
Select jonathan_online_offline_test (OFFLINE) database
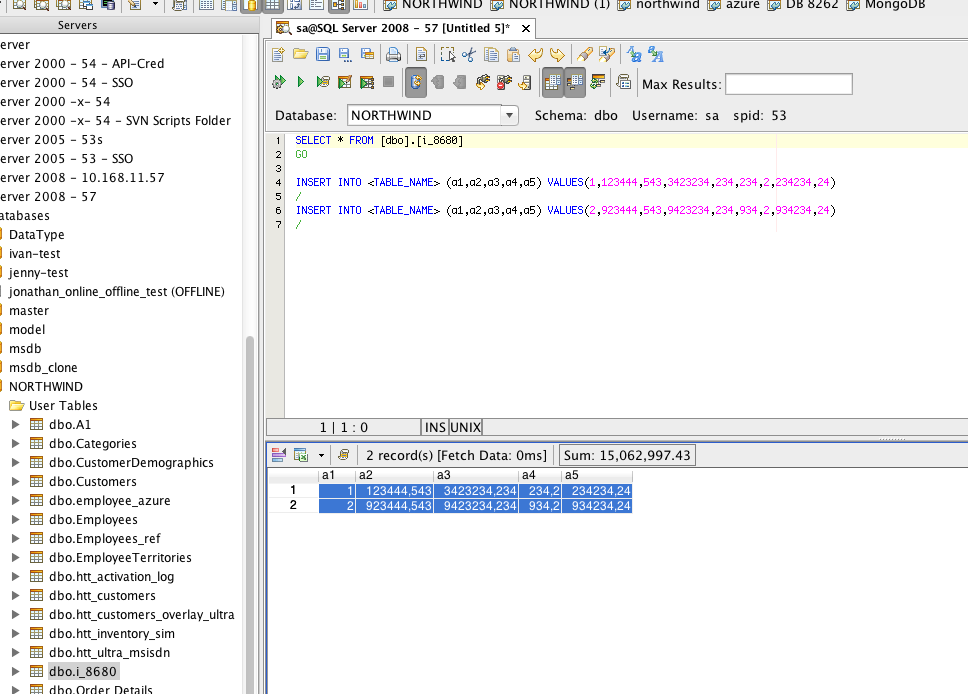click(x=116, y=291)
